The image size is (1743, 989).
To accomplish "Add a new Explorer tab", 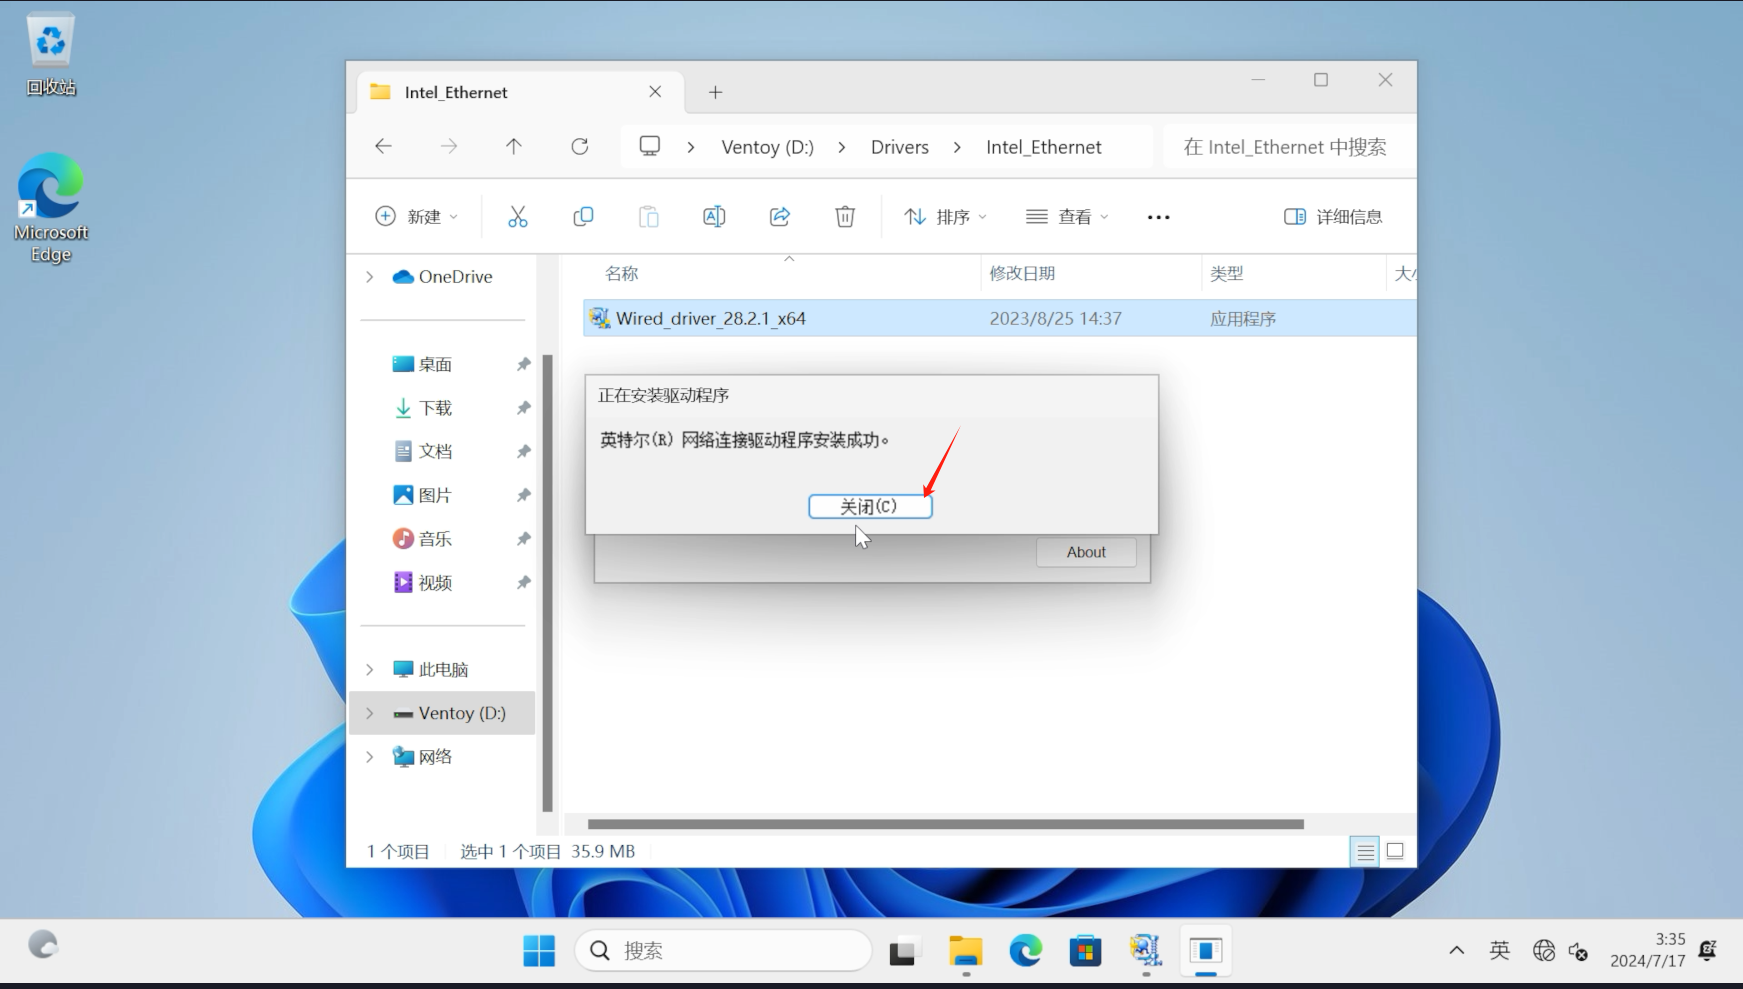I will coord(715,92).
